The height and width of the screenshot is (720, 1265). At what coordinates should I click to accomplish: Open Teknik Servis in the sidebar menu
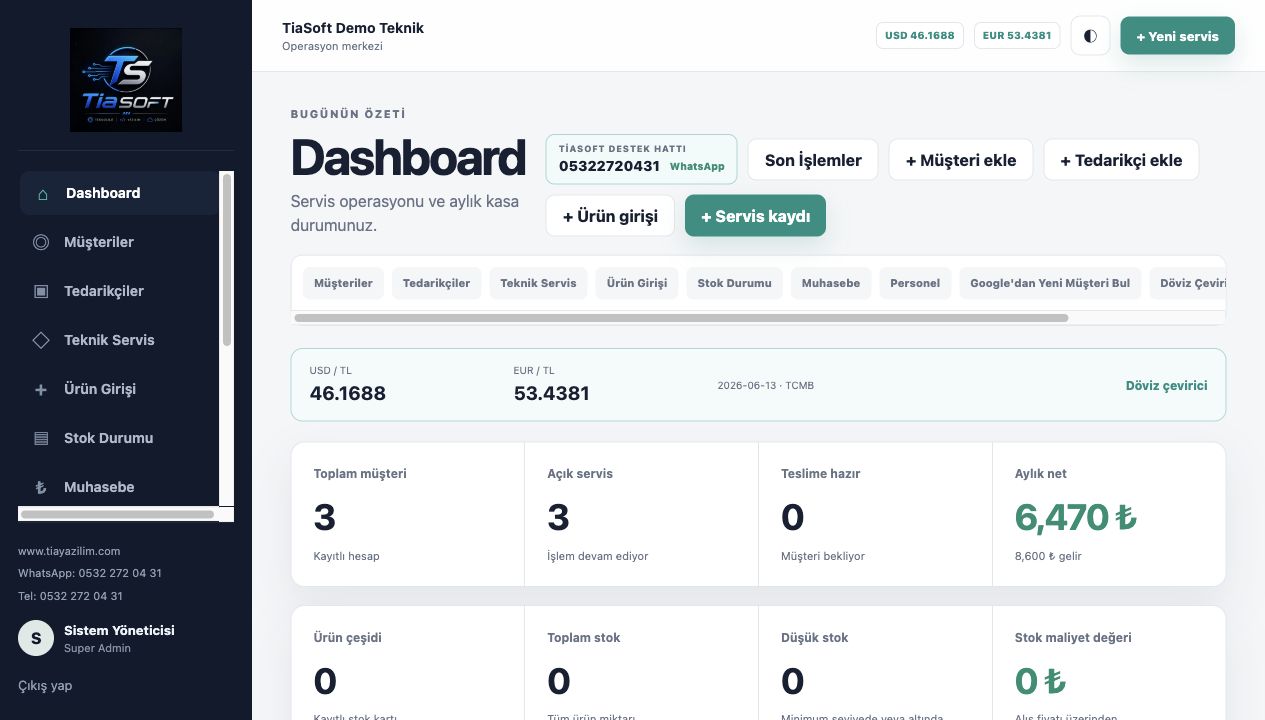[119, 340]
